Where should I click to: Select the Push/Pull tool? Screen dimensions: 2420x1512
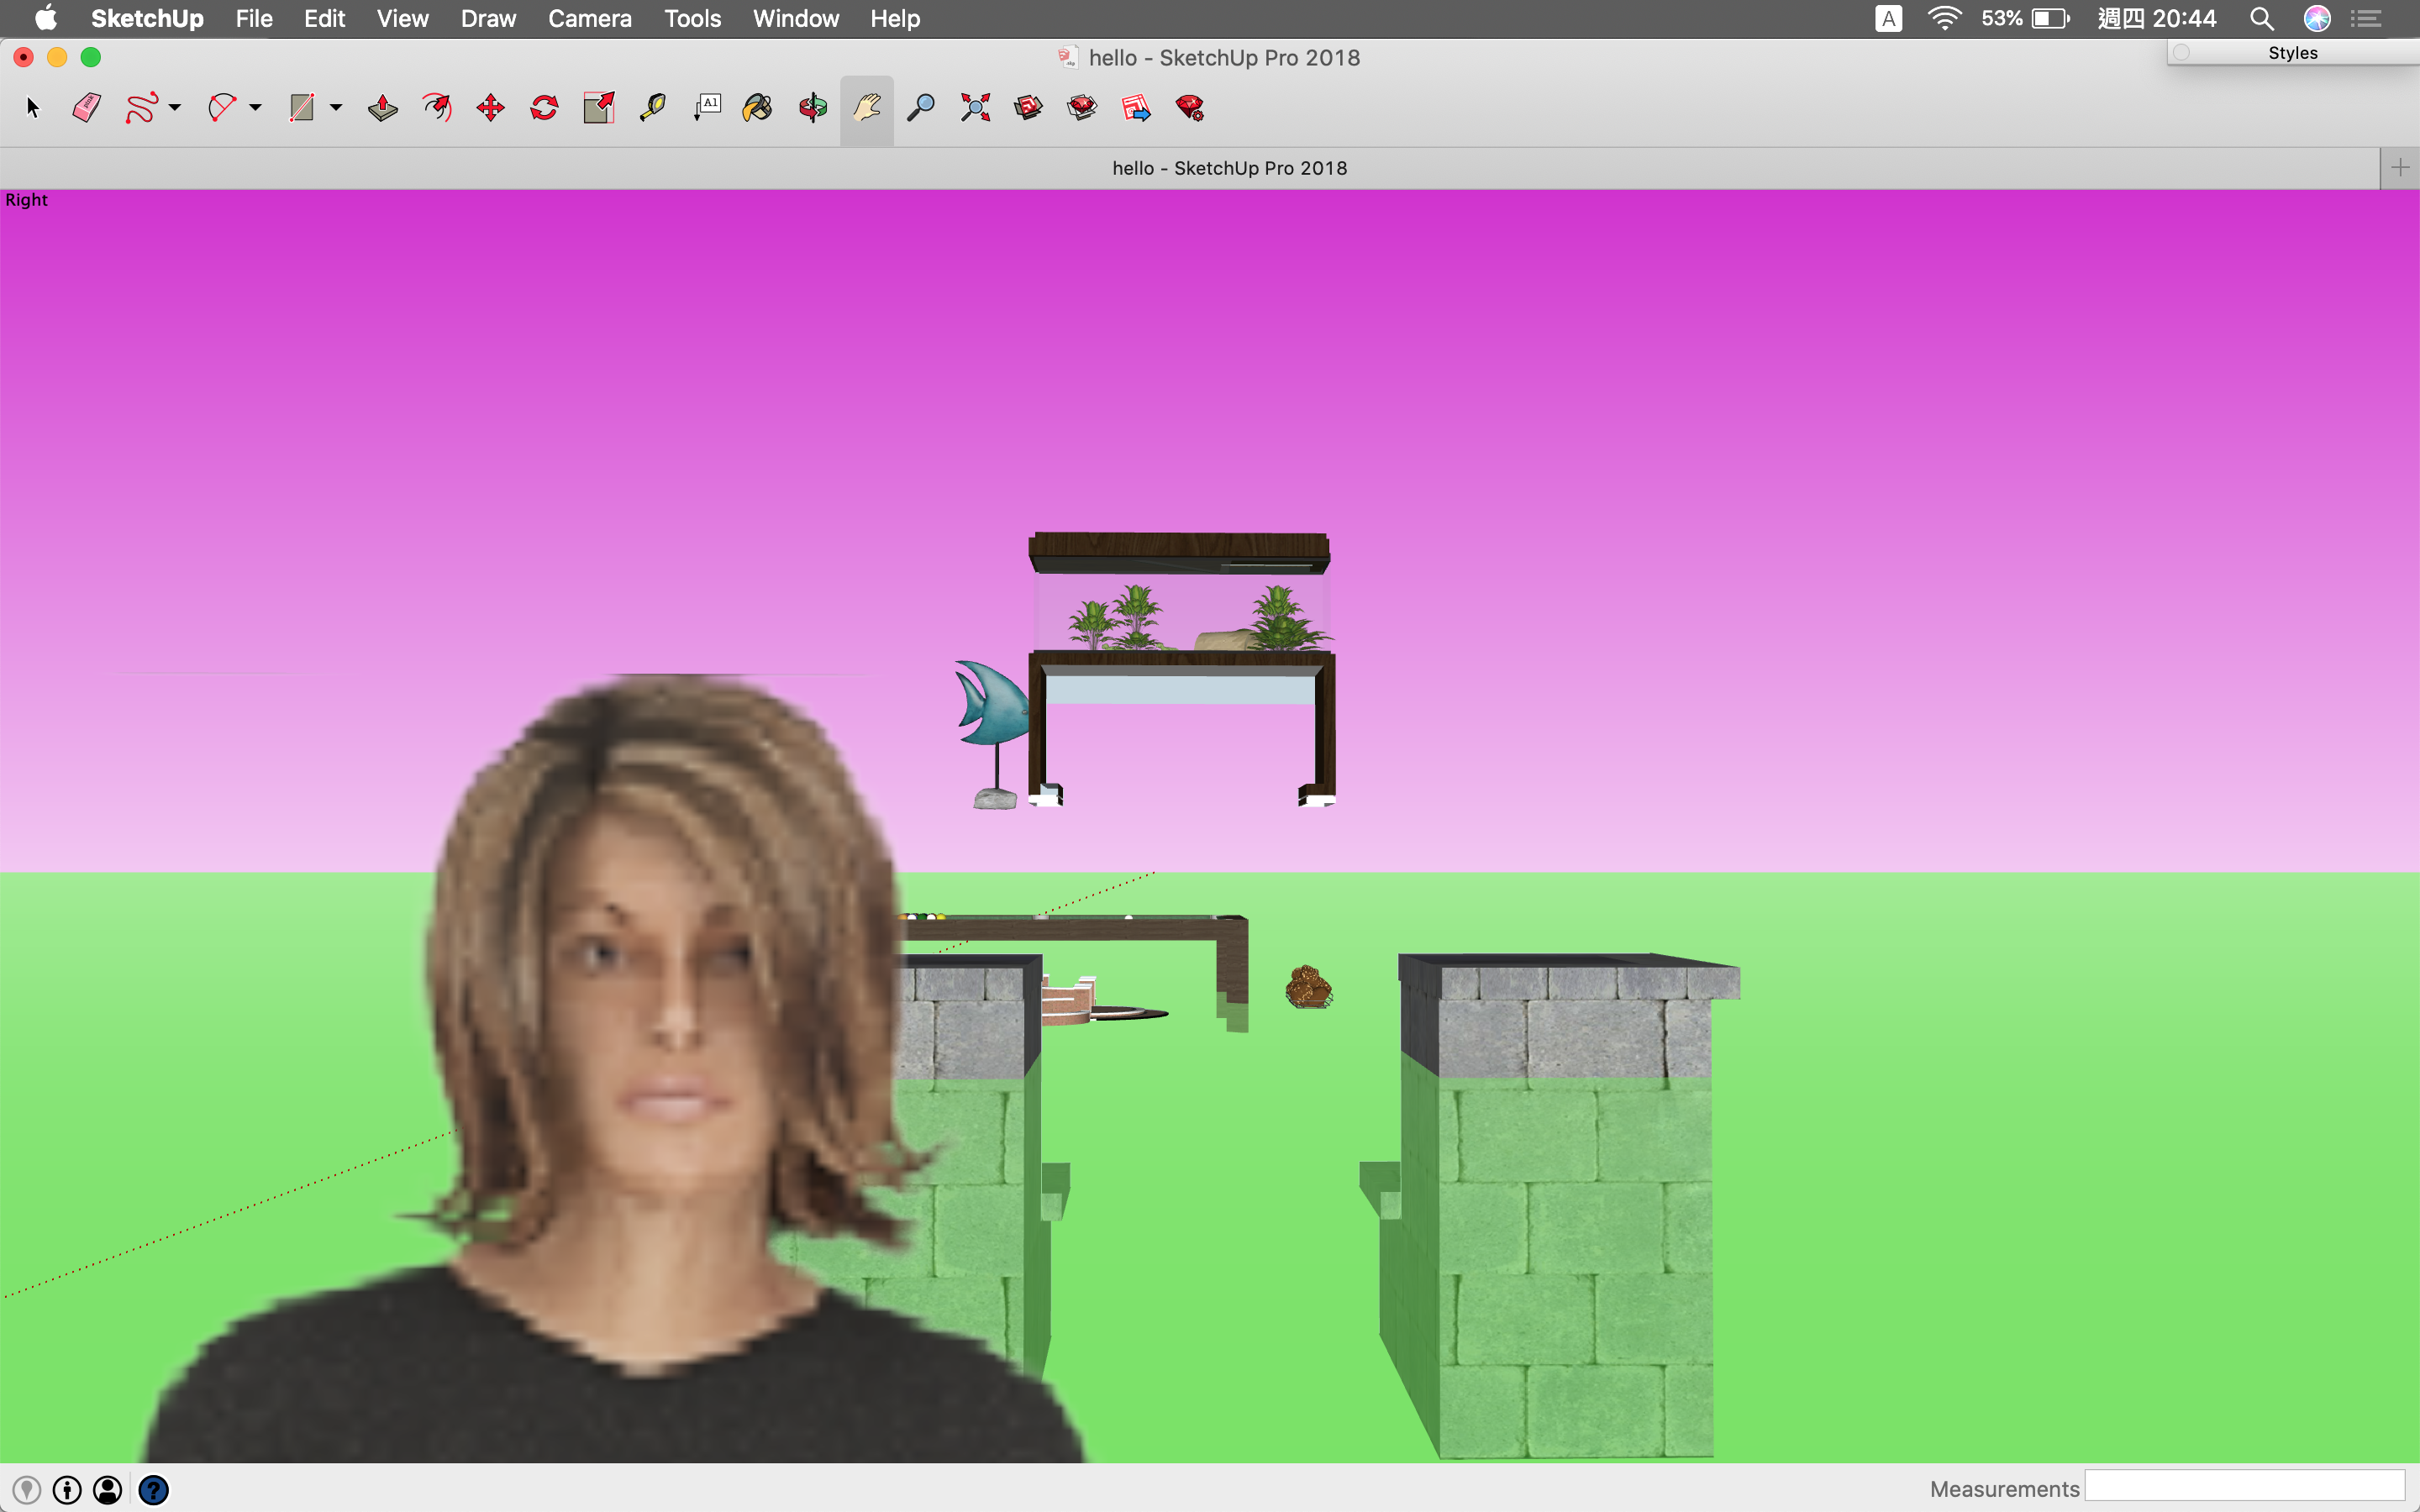pos(383,108)
